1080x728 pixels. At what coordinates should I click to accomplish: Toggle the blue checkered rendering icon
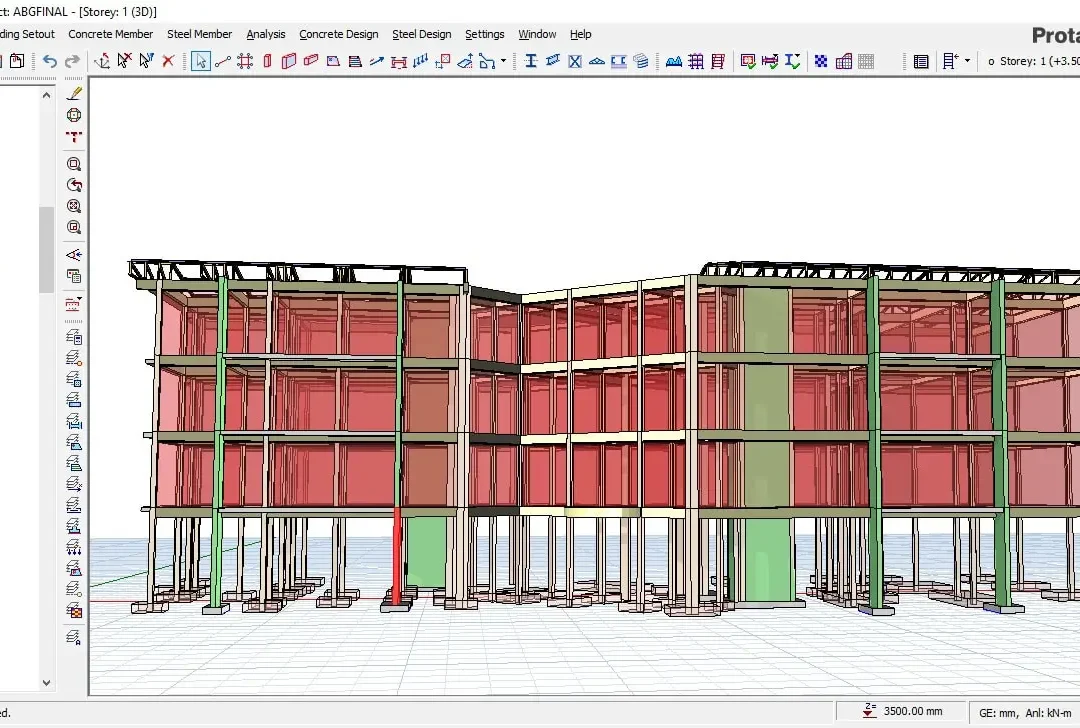pyautogui.click(x=821, y=61)
